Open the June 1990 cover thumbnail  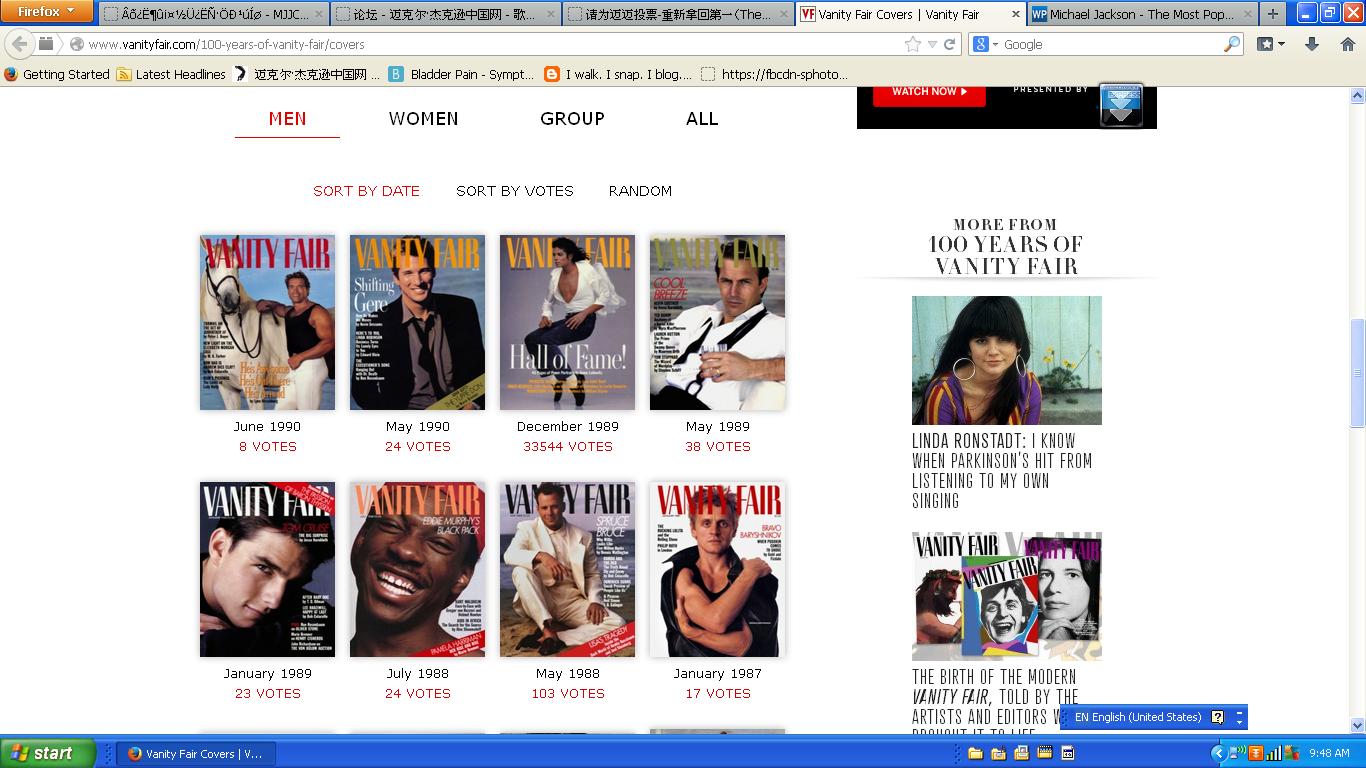pos(267,323)
